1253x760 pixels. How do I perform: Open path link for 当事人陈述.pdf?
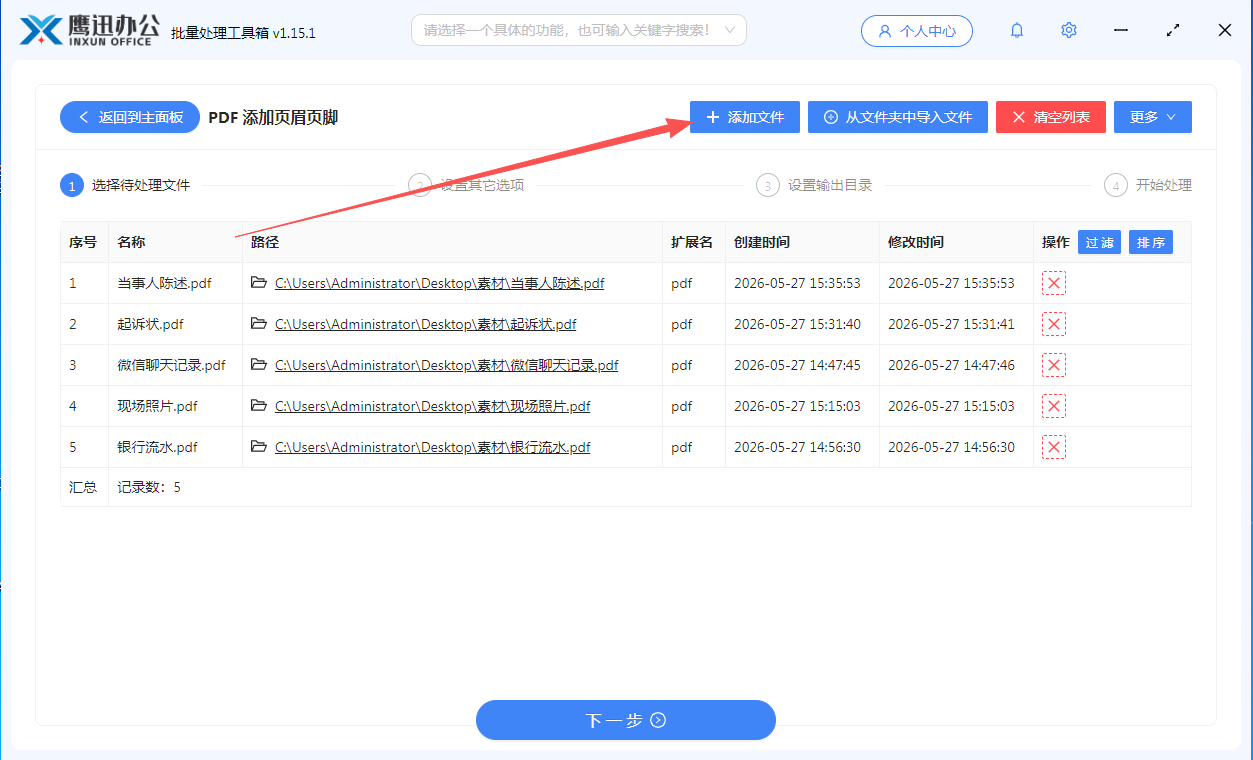pyautogui.click(x=440, y=283)
